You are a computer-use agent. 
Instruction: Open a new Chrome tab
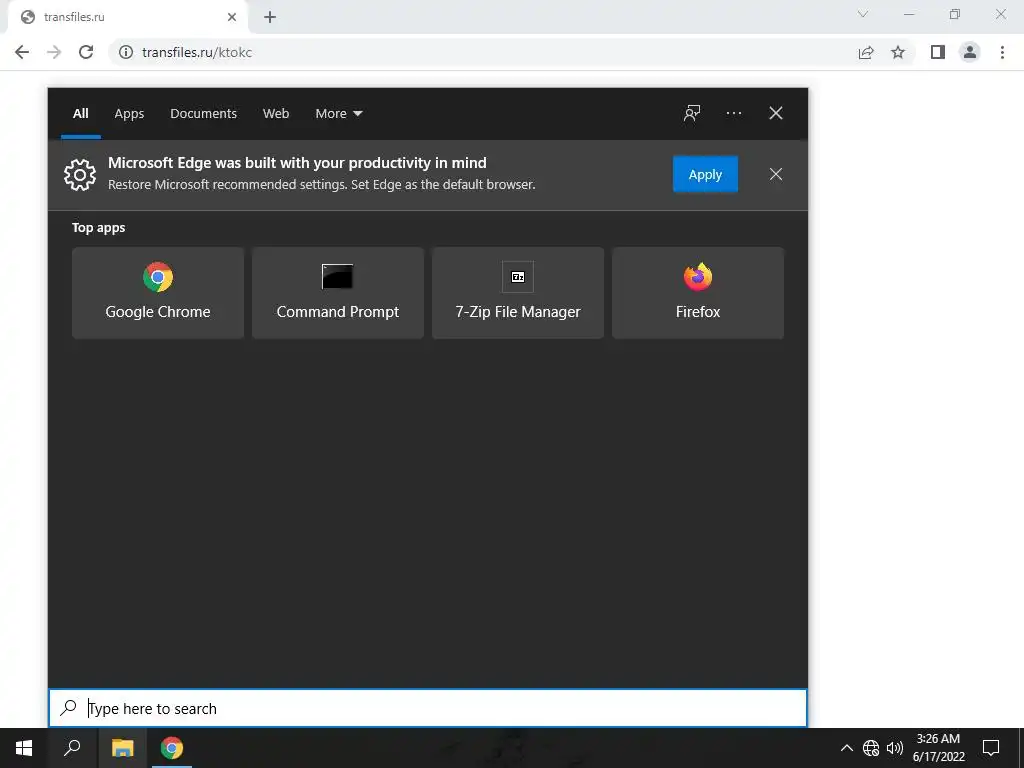270,17
